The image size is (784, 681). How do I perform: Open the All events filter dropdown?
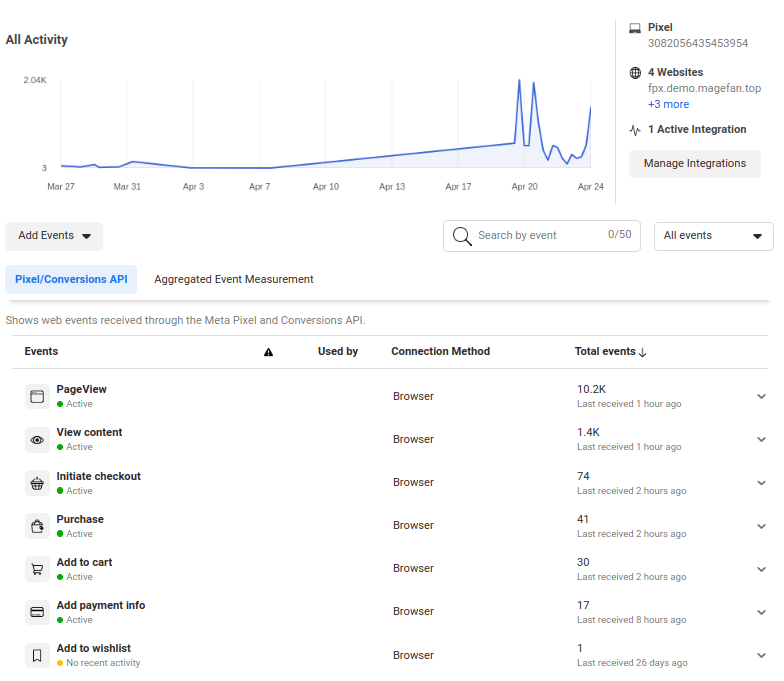[714, 236]
